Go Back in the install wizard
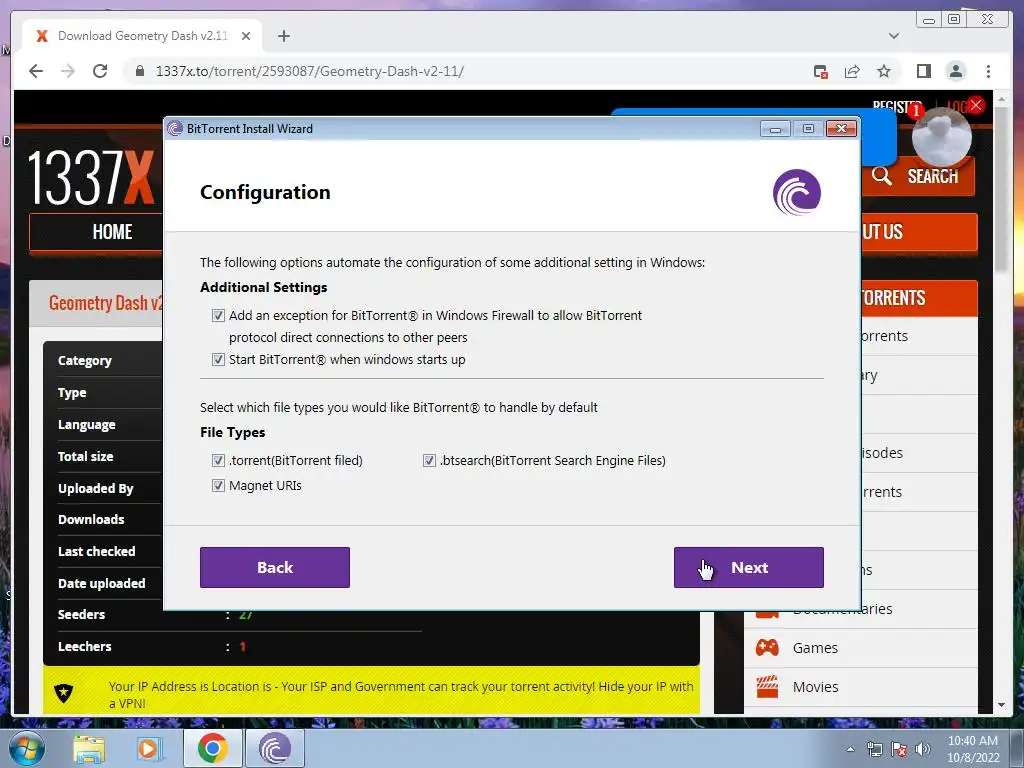 click(275, 568)
